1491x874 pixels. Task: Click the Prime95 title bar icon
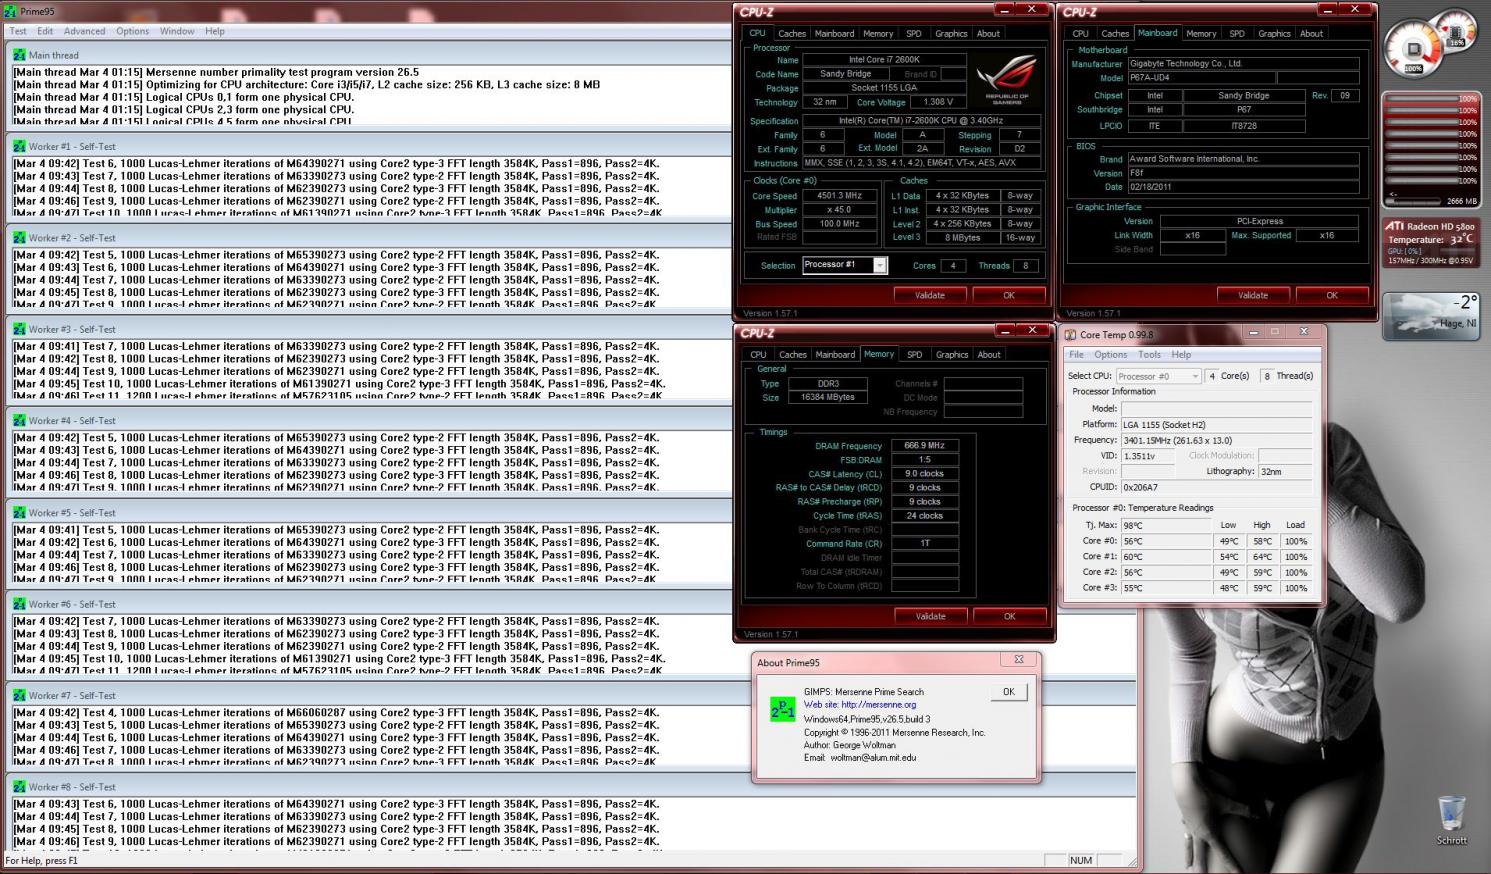[9, 11]
